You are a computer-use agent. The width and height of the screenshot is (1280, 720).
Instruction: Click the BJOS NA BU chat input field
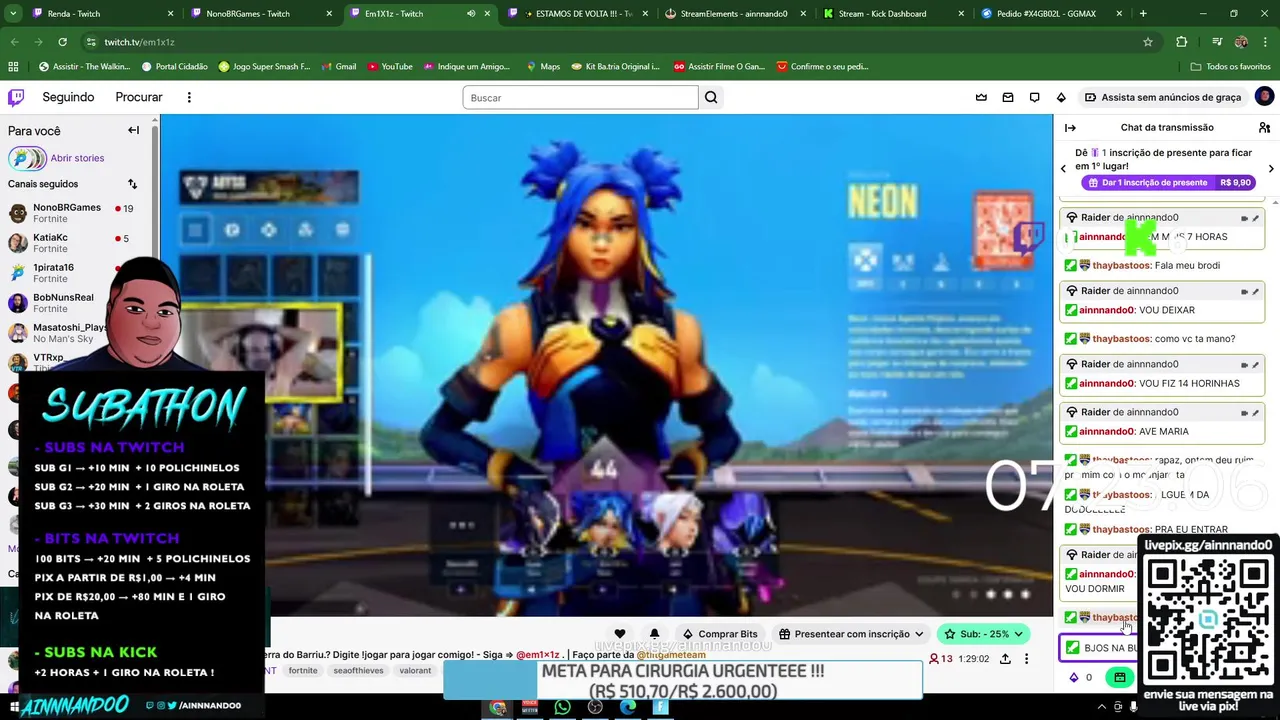click(1100, 648)
